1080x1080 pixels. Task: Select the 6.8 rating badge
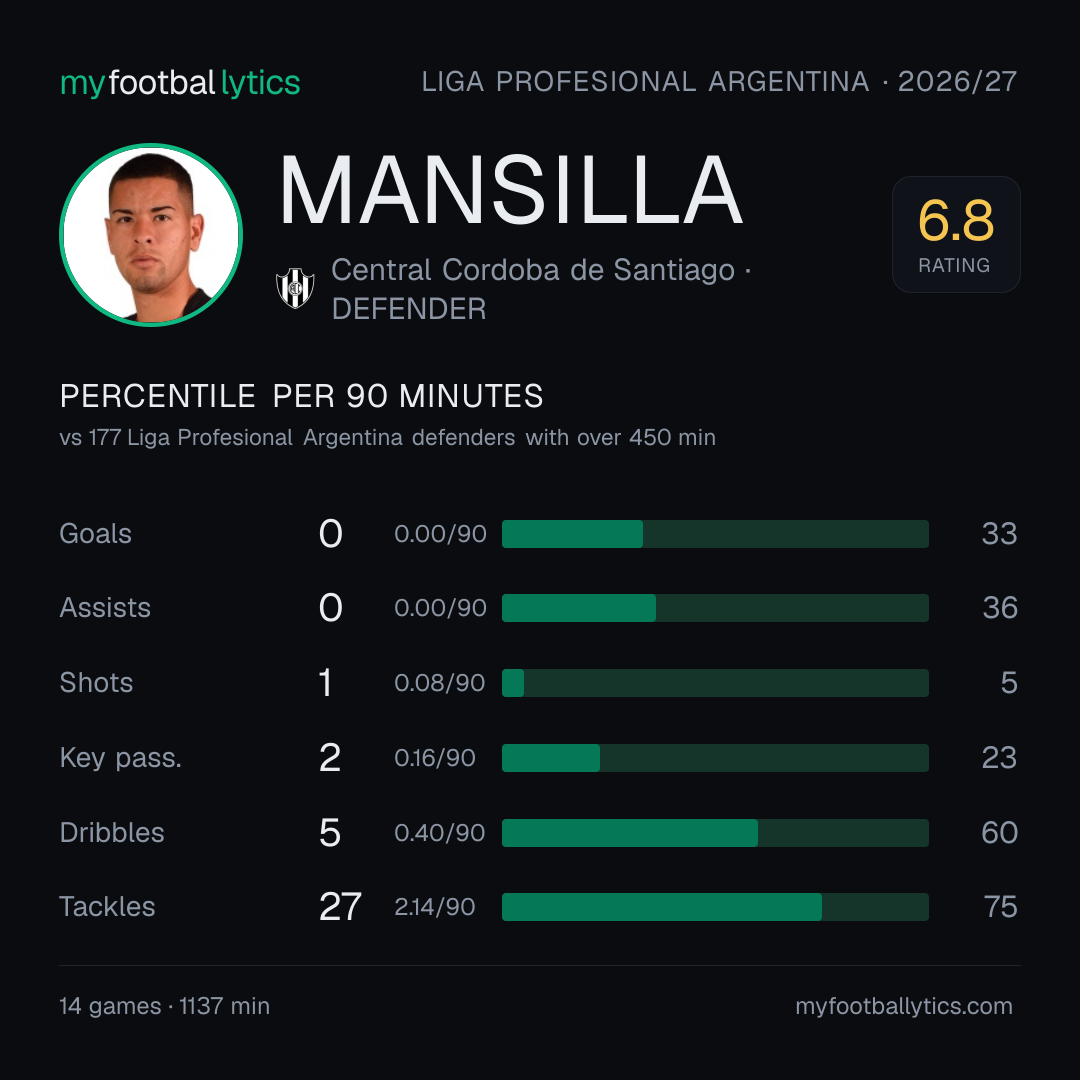click(x=956, y=234)
